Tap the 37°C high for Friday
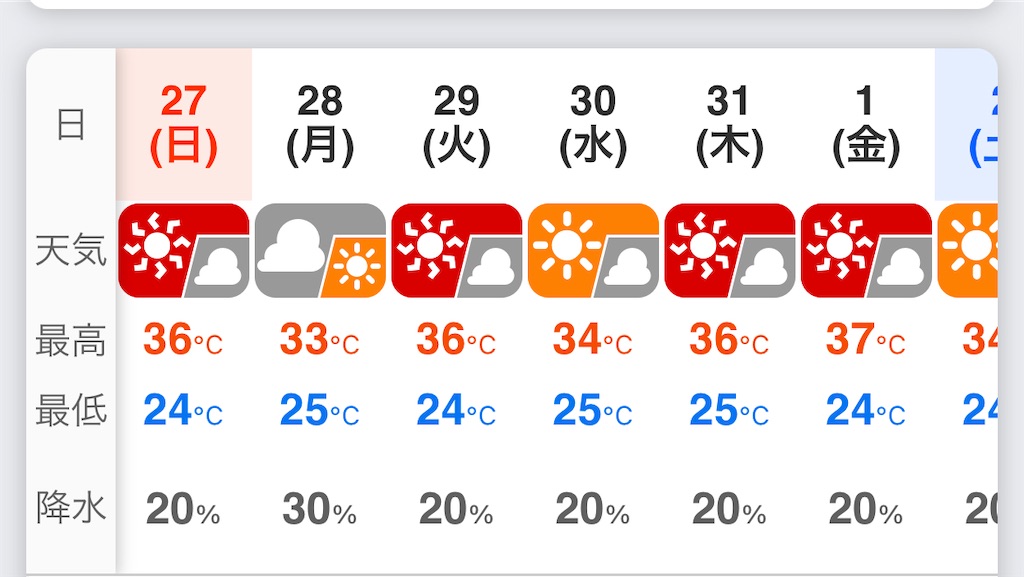Screen dimensions: 1024x577 pos(866,339)
